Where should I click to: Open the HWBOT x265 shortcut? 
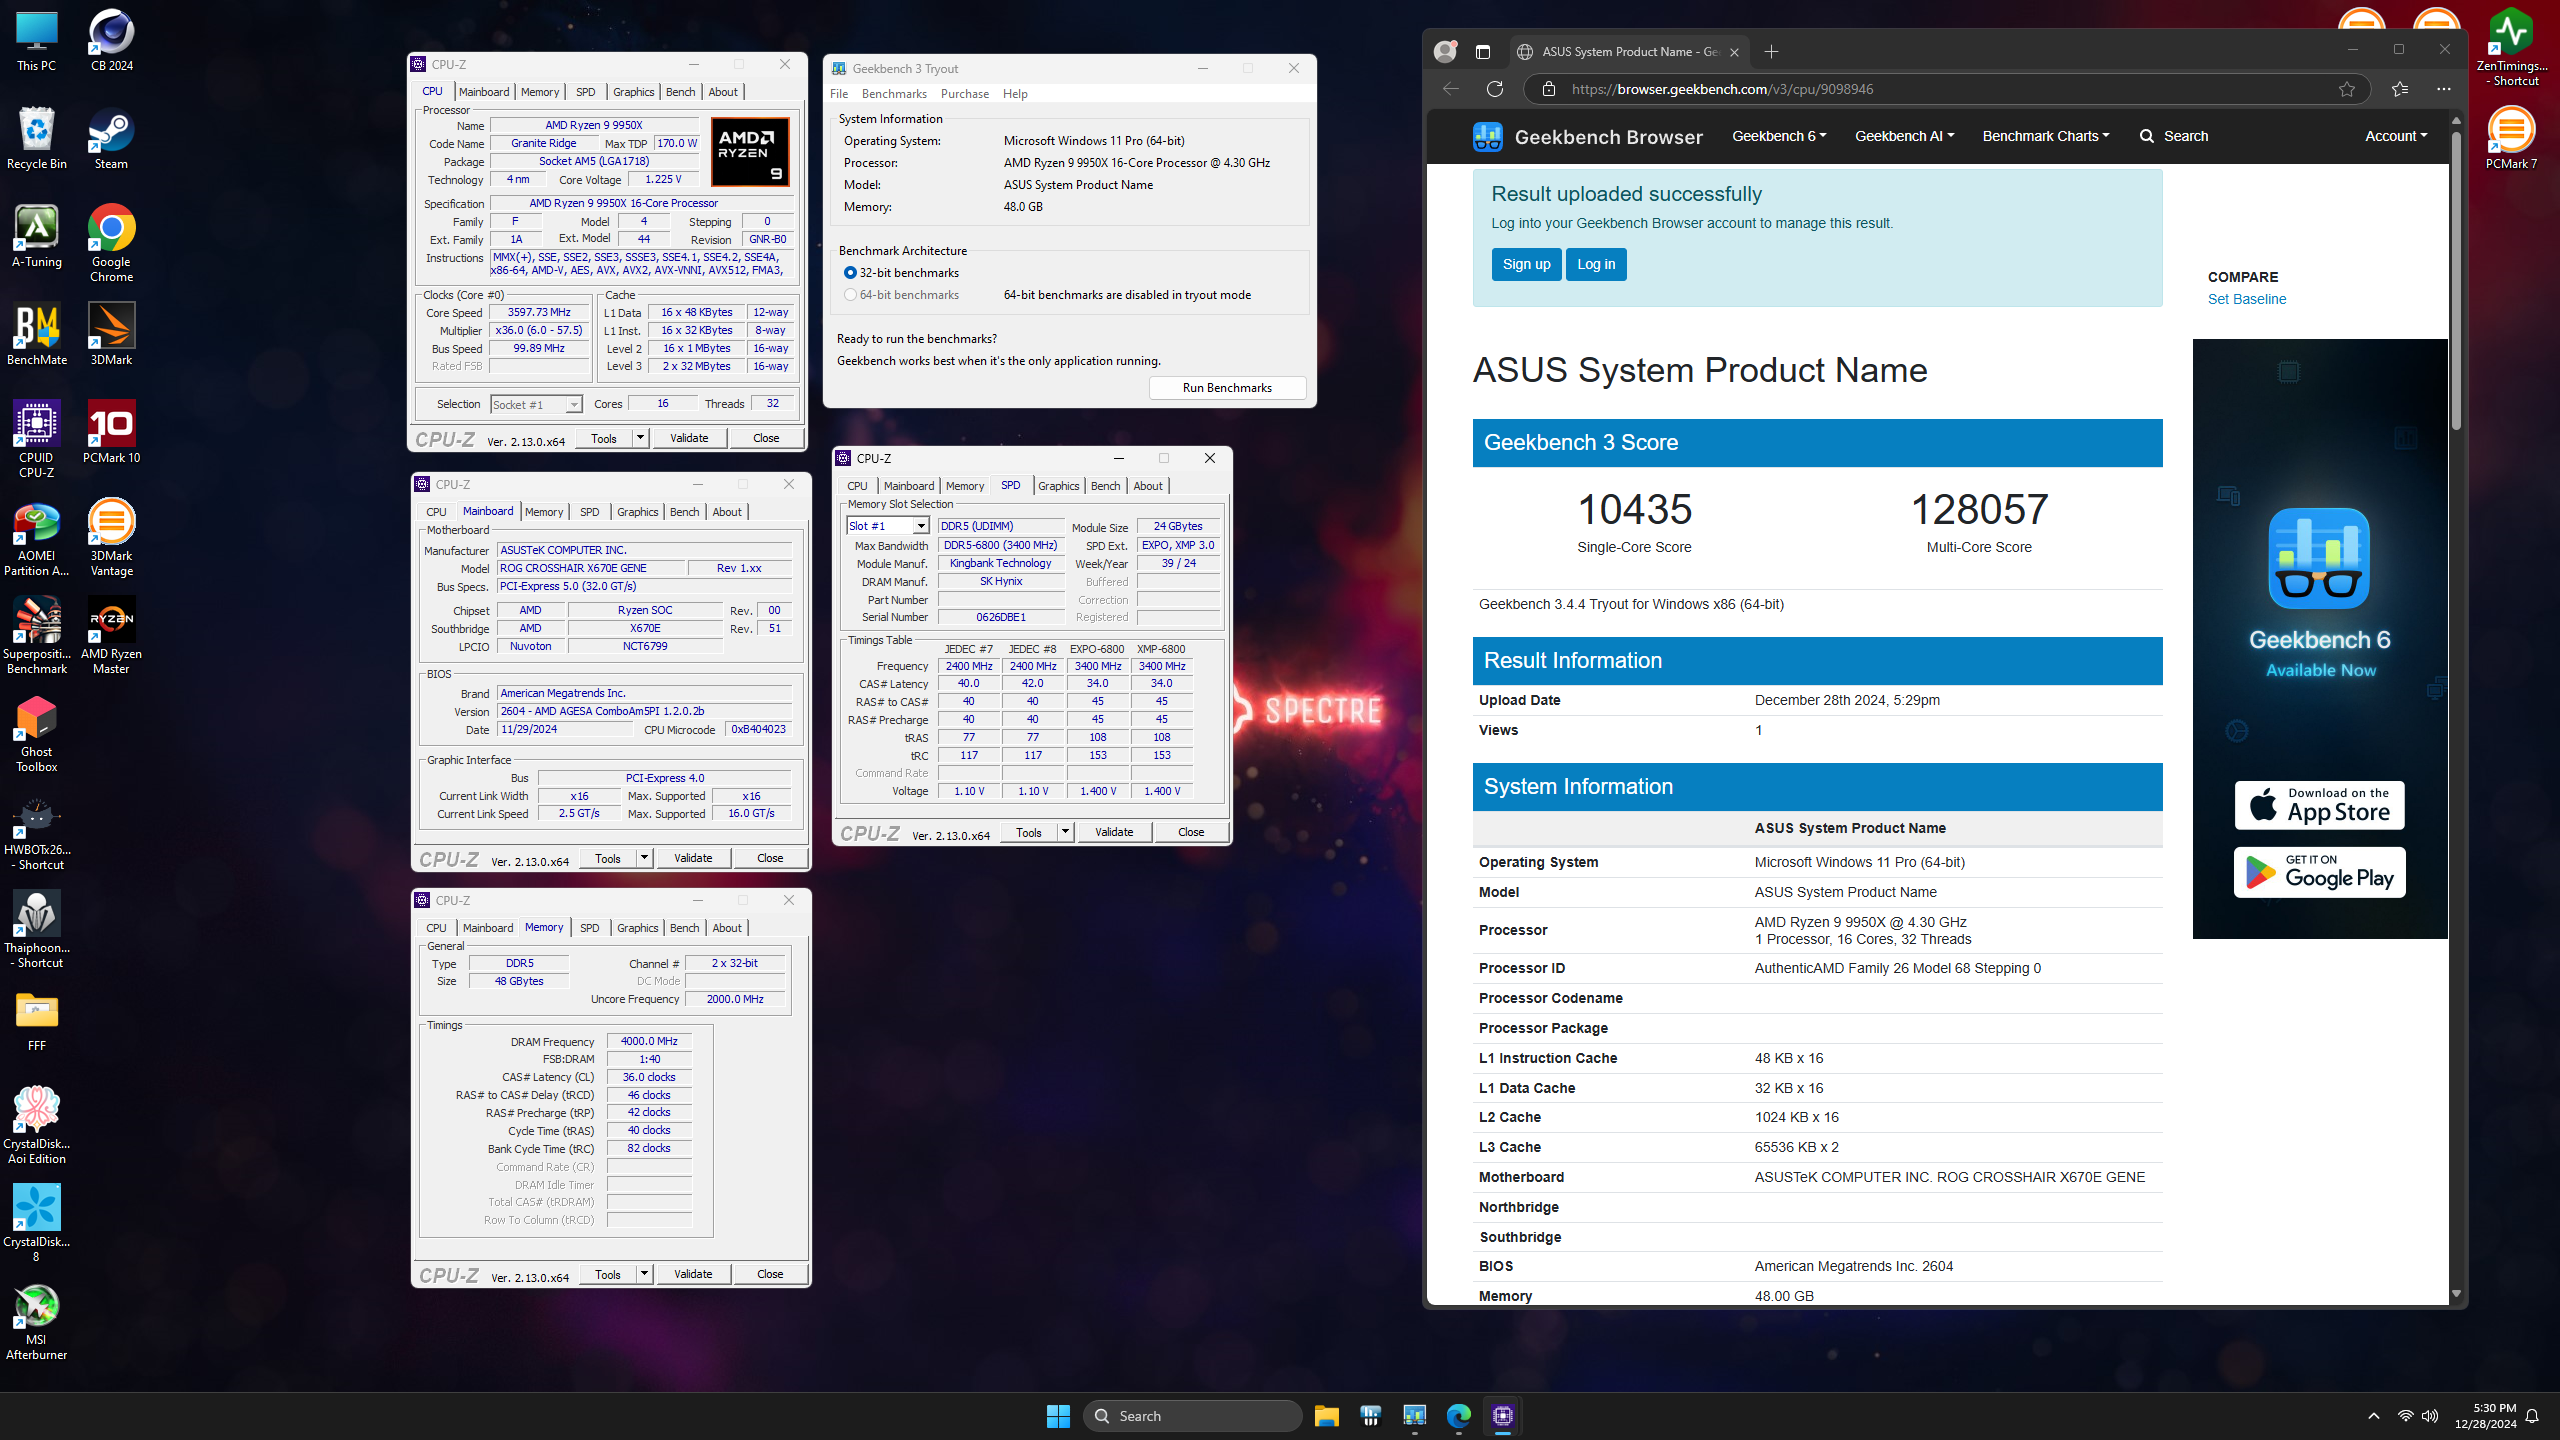pos(37,831)
